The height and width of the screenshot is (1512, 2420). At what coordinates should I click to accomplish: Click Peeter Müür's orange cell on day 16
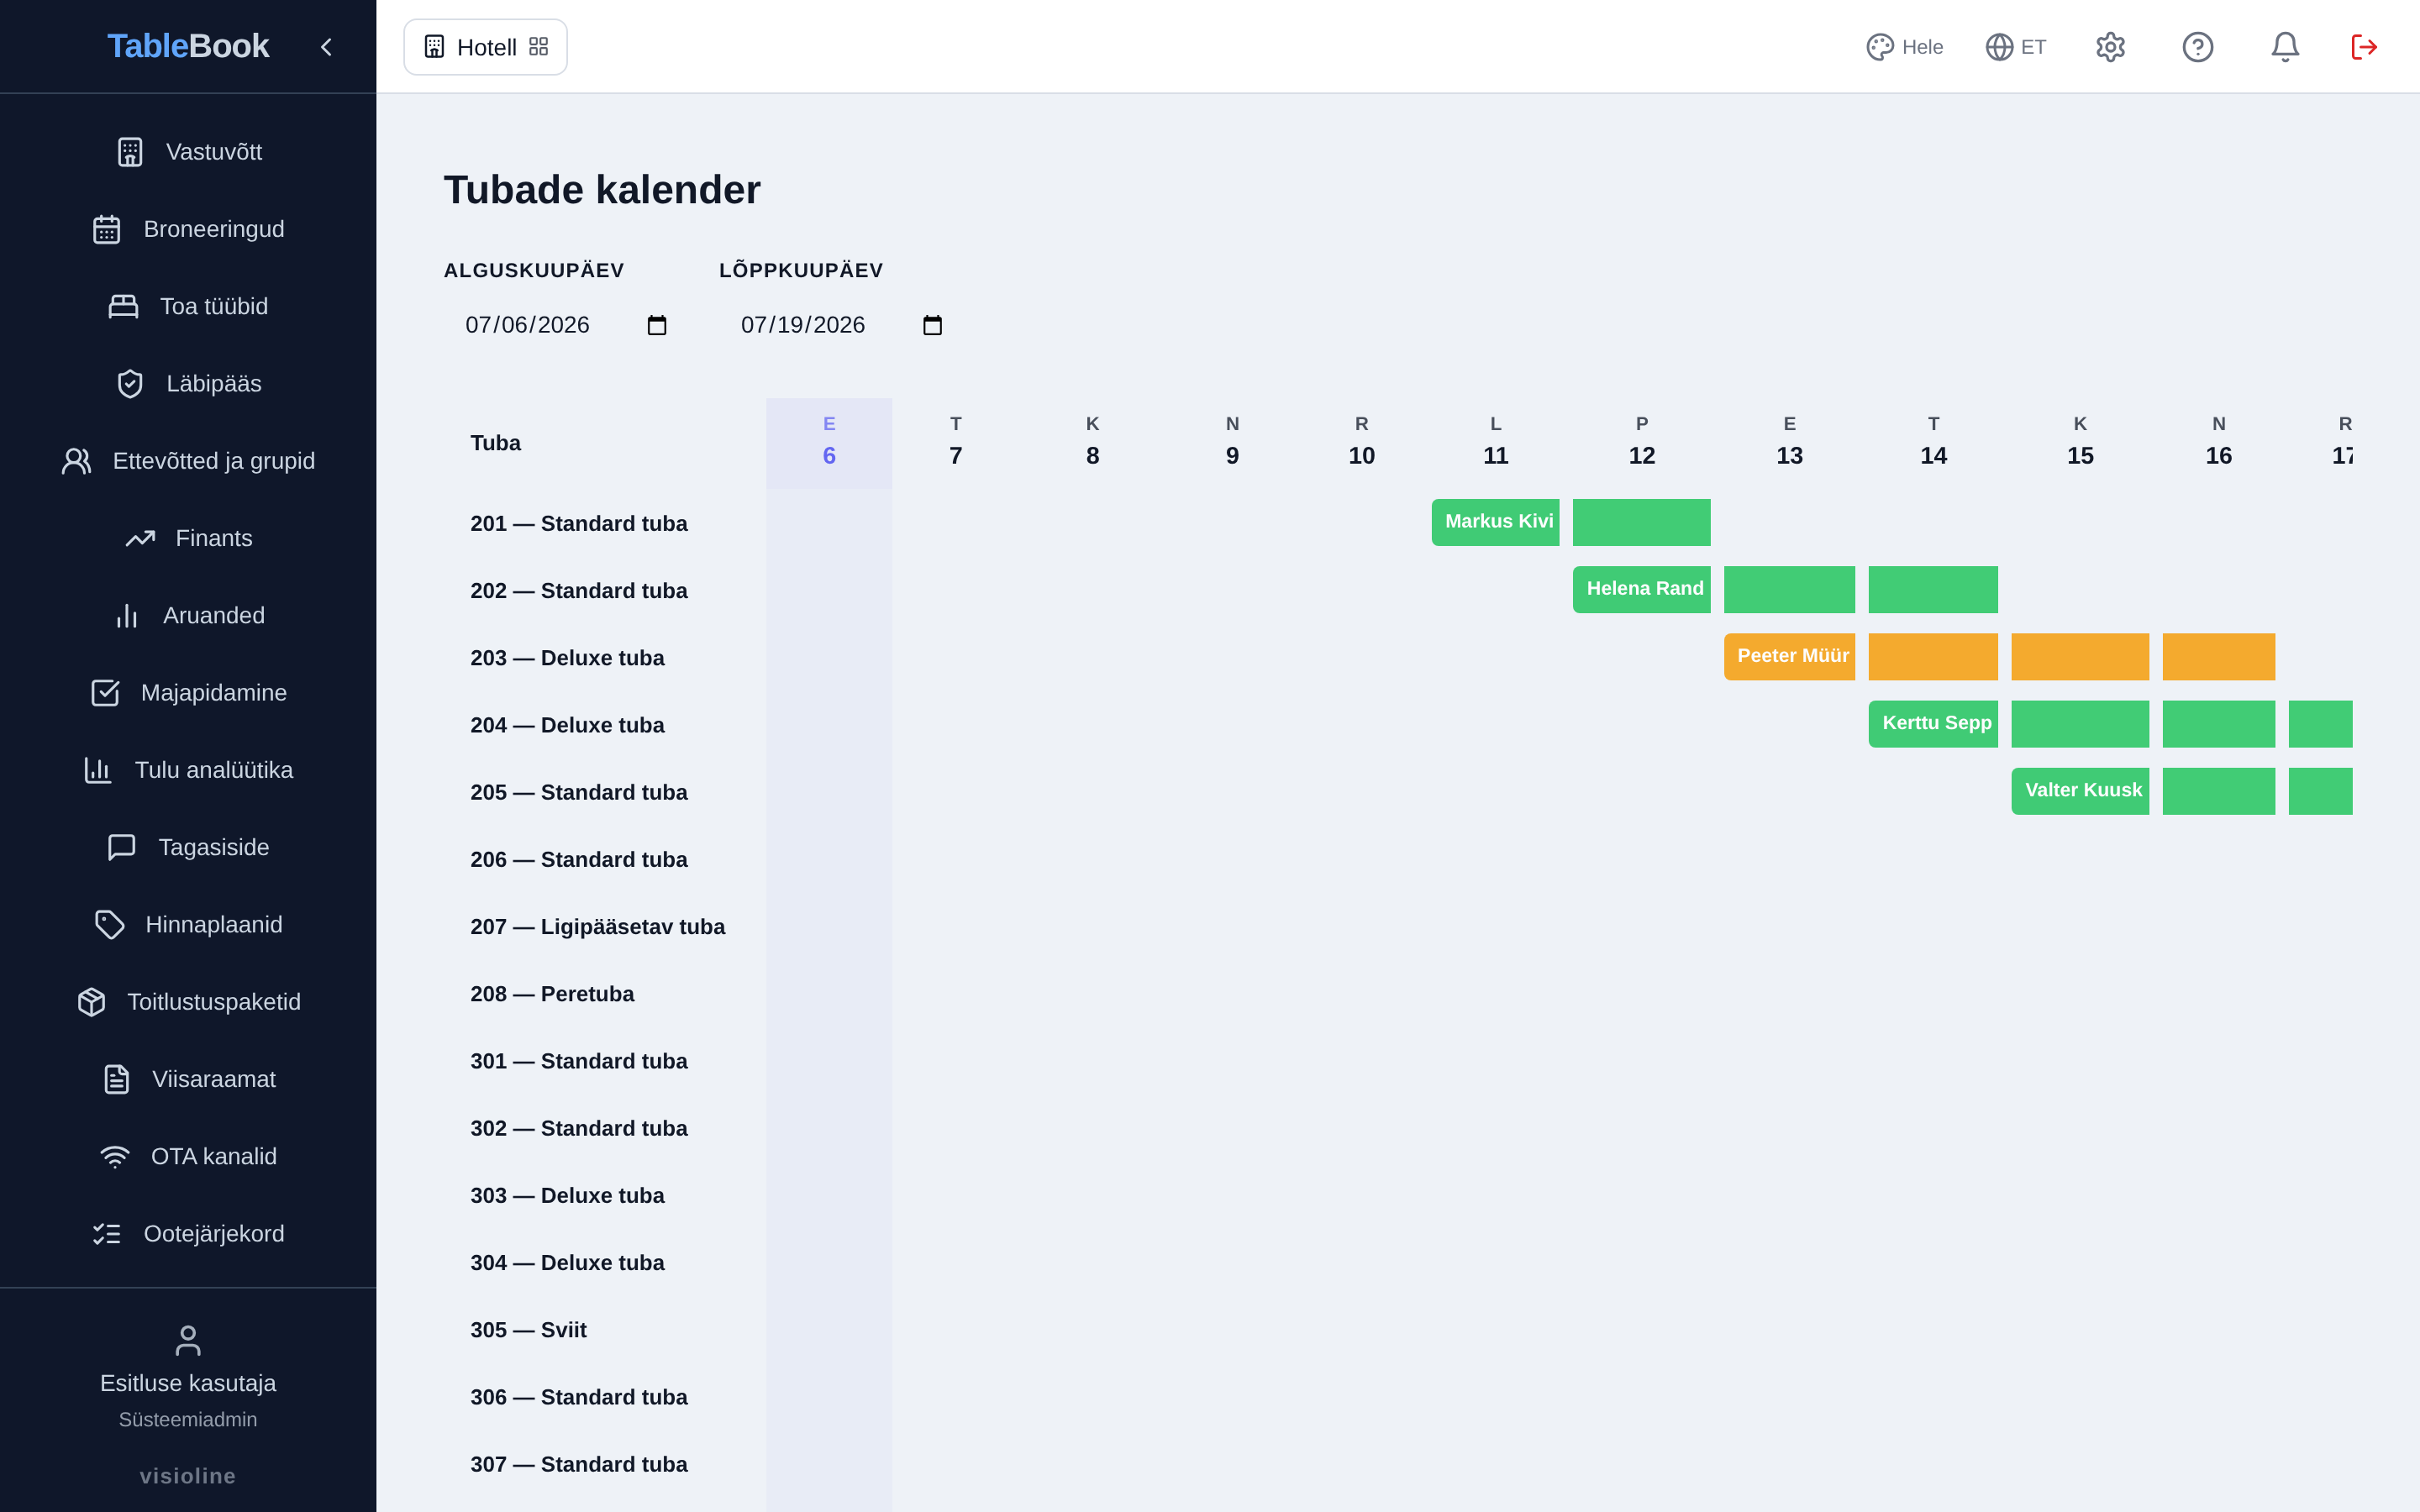[2218, 656]
